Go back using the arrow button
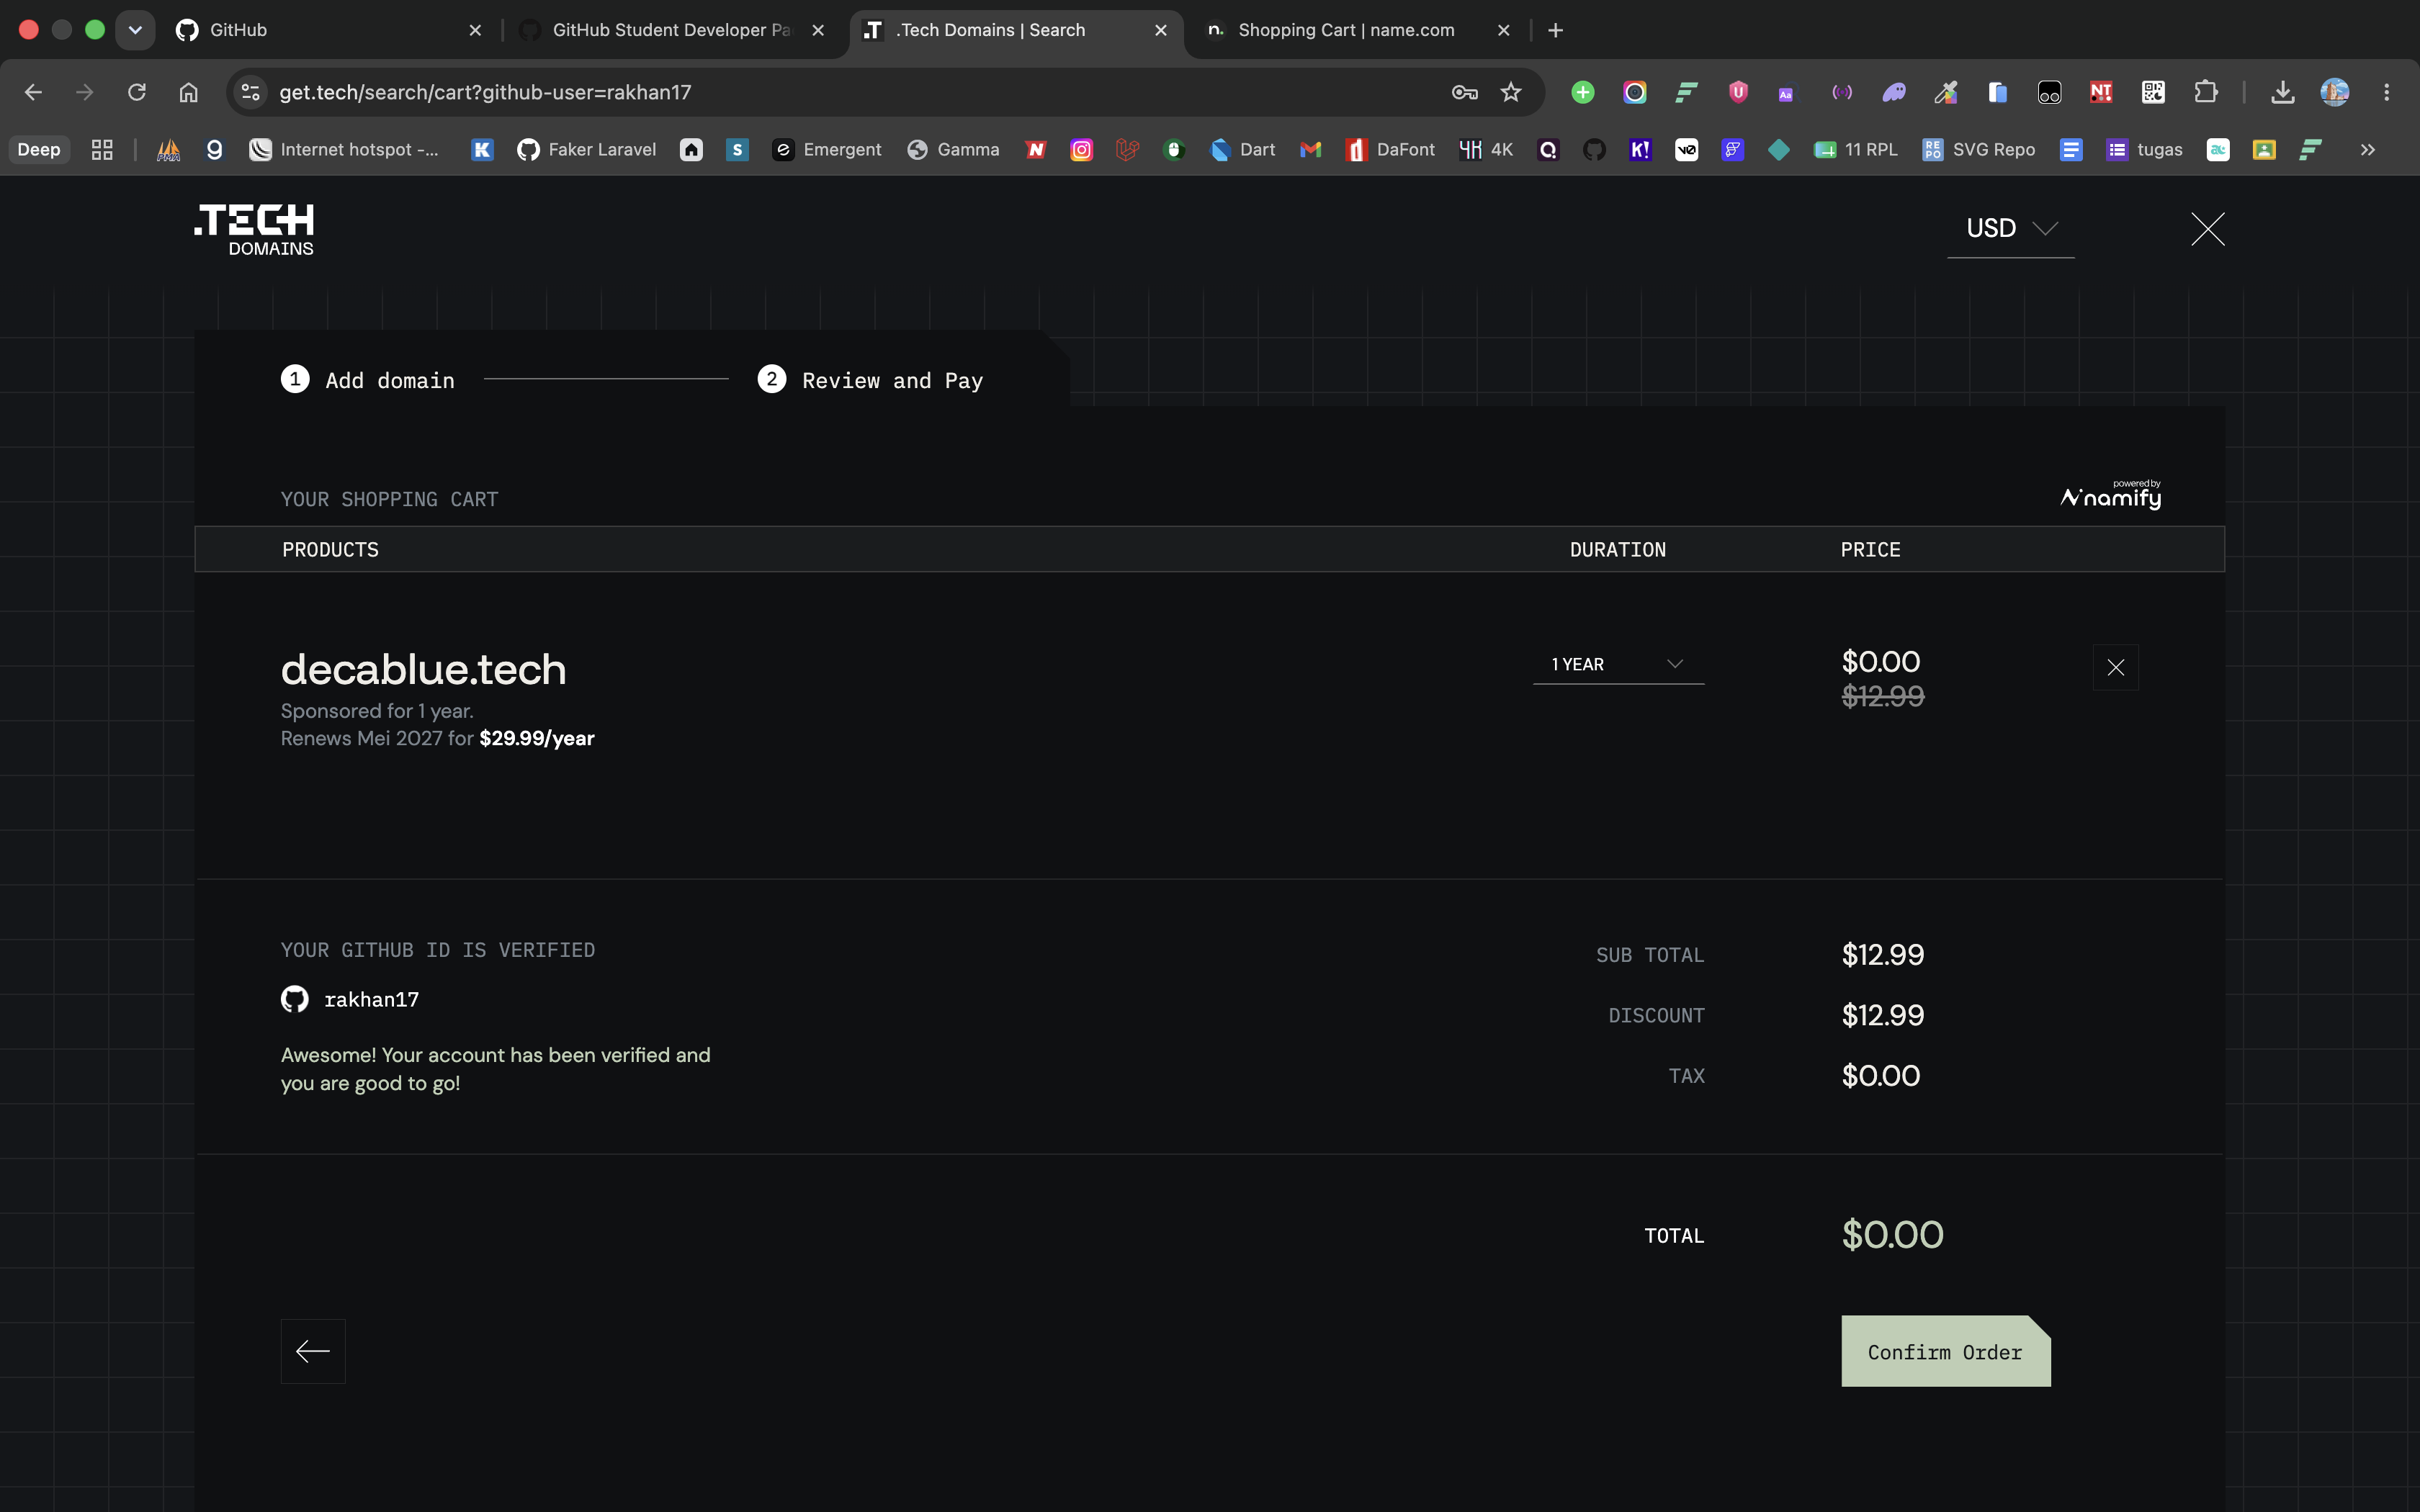2420x1512 pixels. coord(313,1351)
